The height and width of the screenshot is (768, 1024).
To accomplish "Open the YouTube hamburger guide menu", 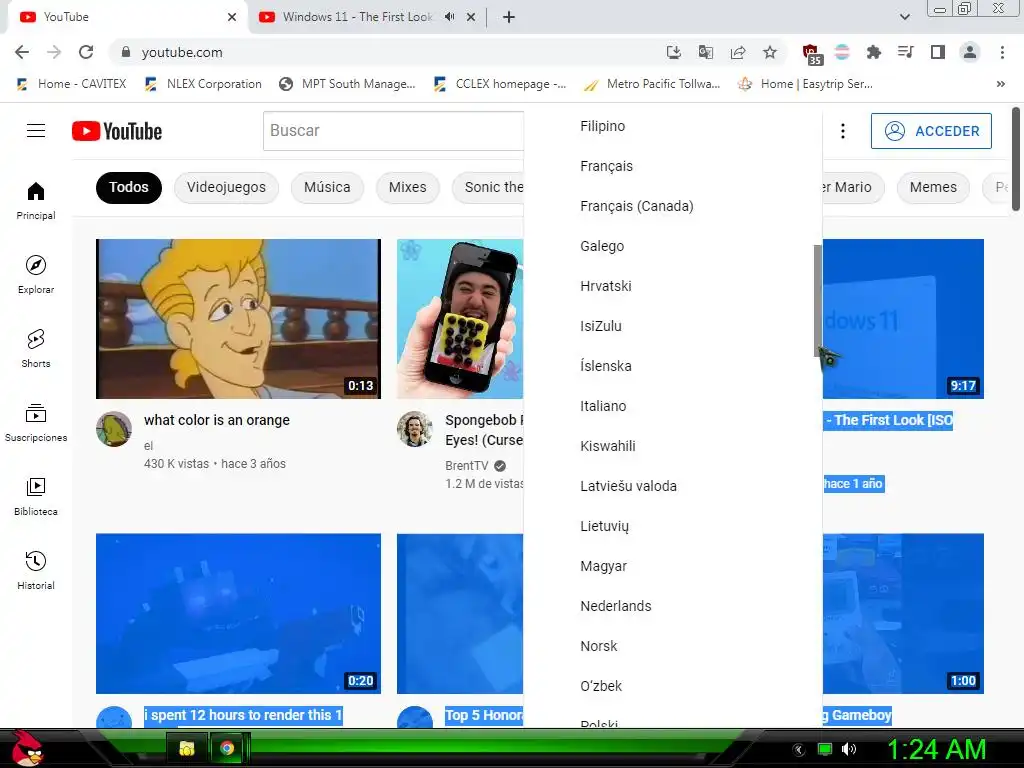I will point(36,131).
